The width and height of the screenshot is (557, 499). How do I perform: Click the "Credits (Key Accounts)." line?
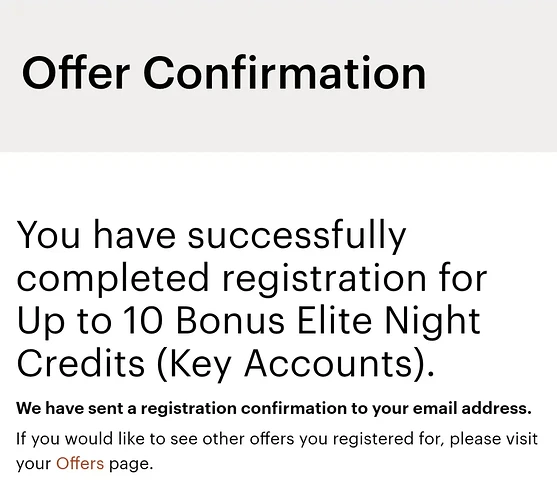[x=225, y=364]
